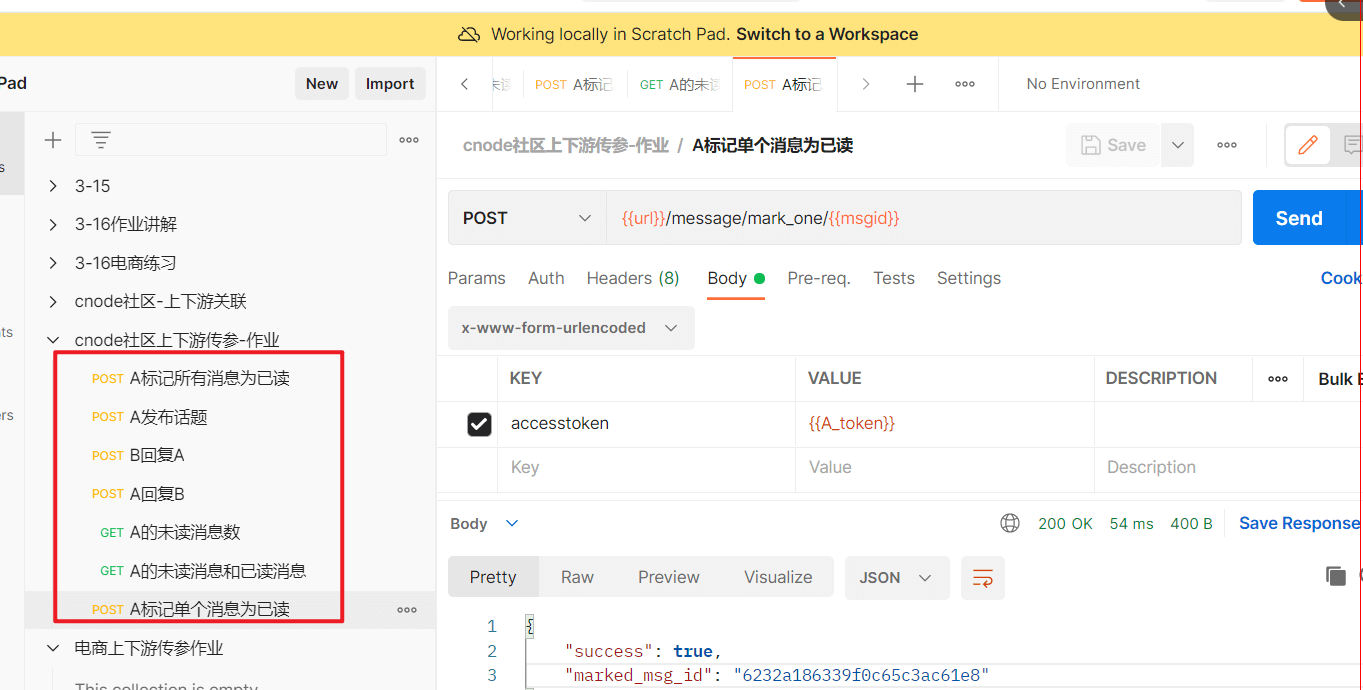The image size is (1363, 690).
Task: Switch response view to Raw
Action: click(577, 577)
